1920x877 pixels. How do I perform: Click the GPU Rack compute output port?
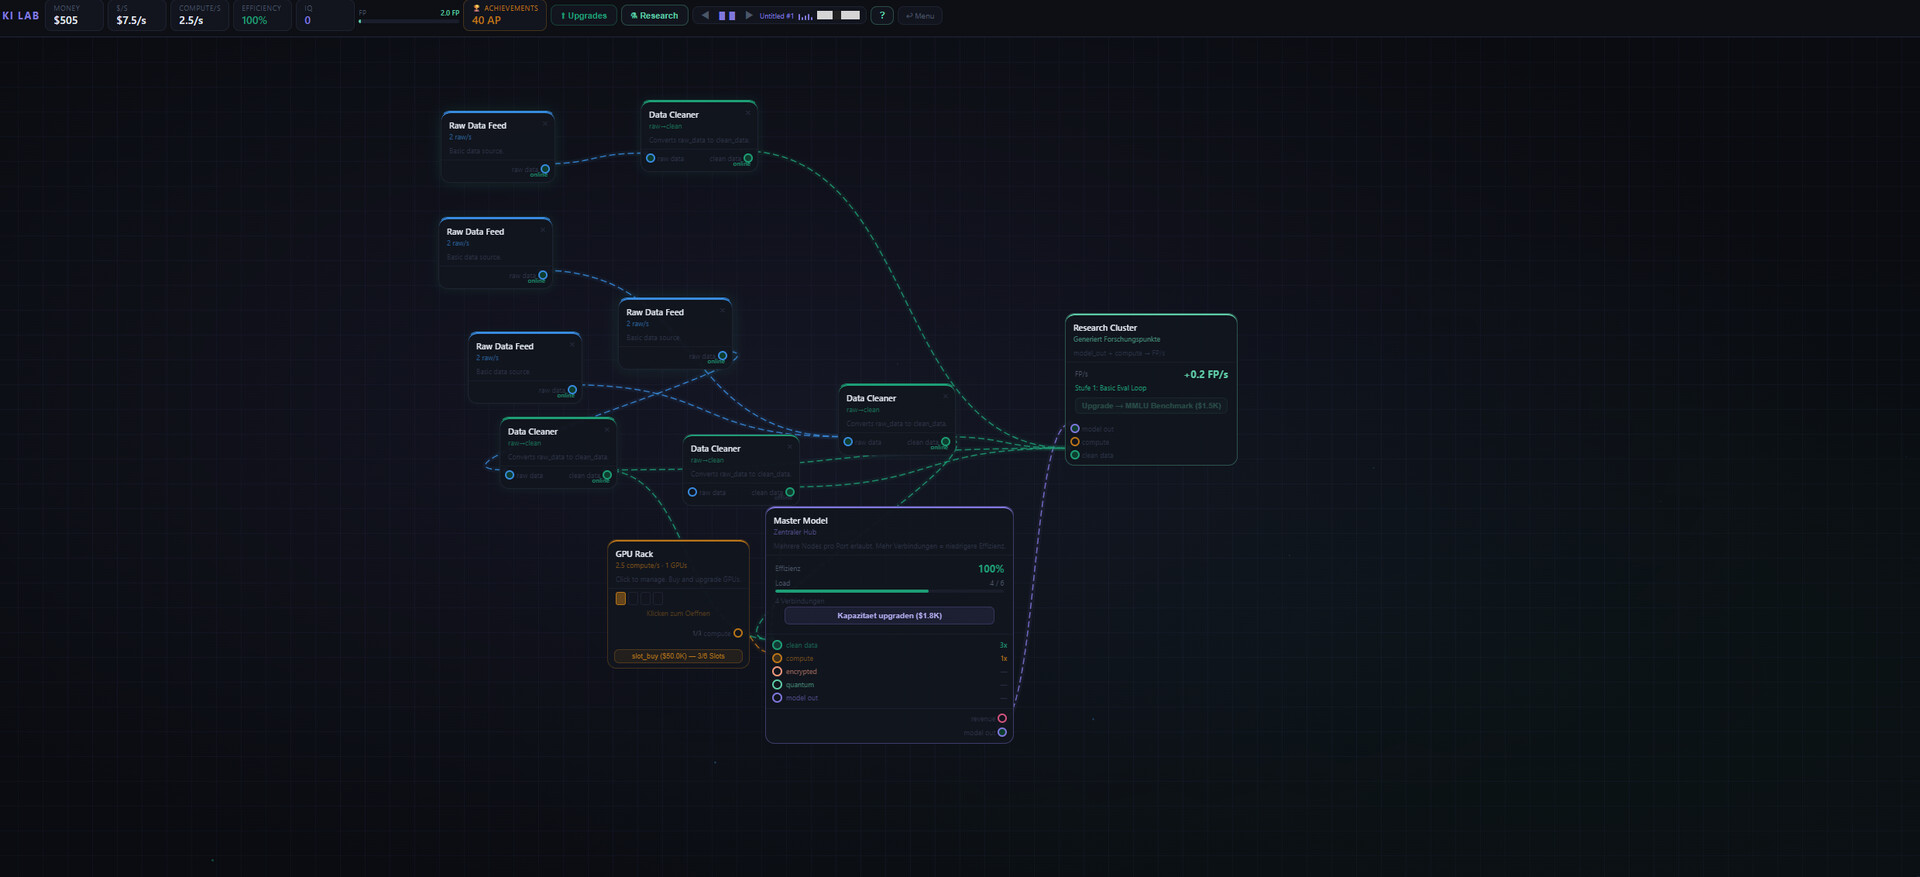(x=738, y=633)
